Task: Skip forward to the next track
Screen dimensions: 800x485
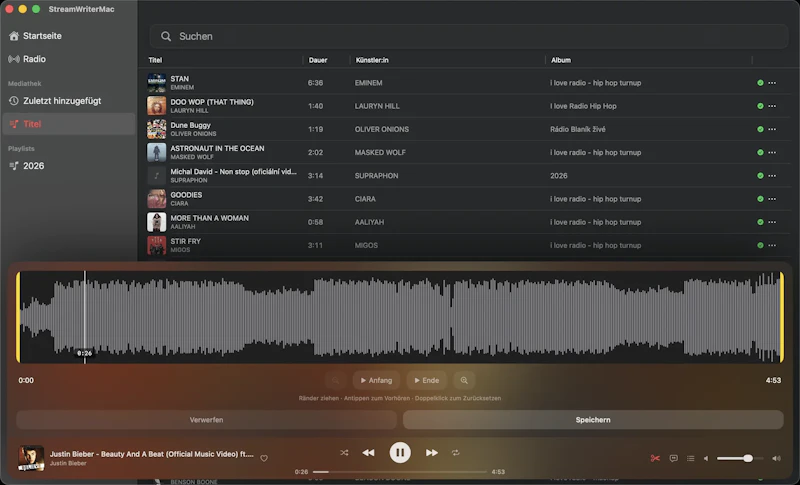Action: (432, 452)
